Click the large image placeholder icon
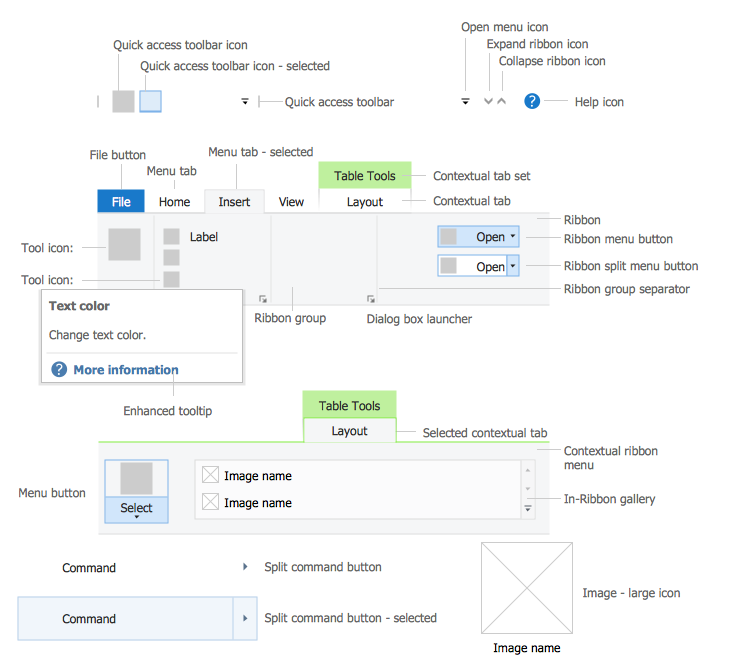 (x=527, y=588)
